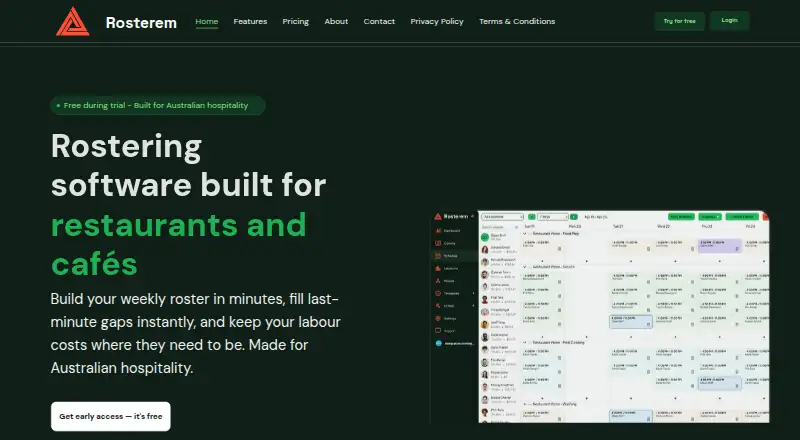The image size is (800, 440).
Task: Go to the Features page
Action: tap(250, 21)
